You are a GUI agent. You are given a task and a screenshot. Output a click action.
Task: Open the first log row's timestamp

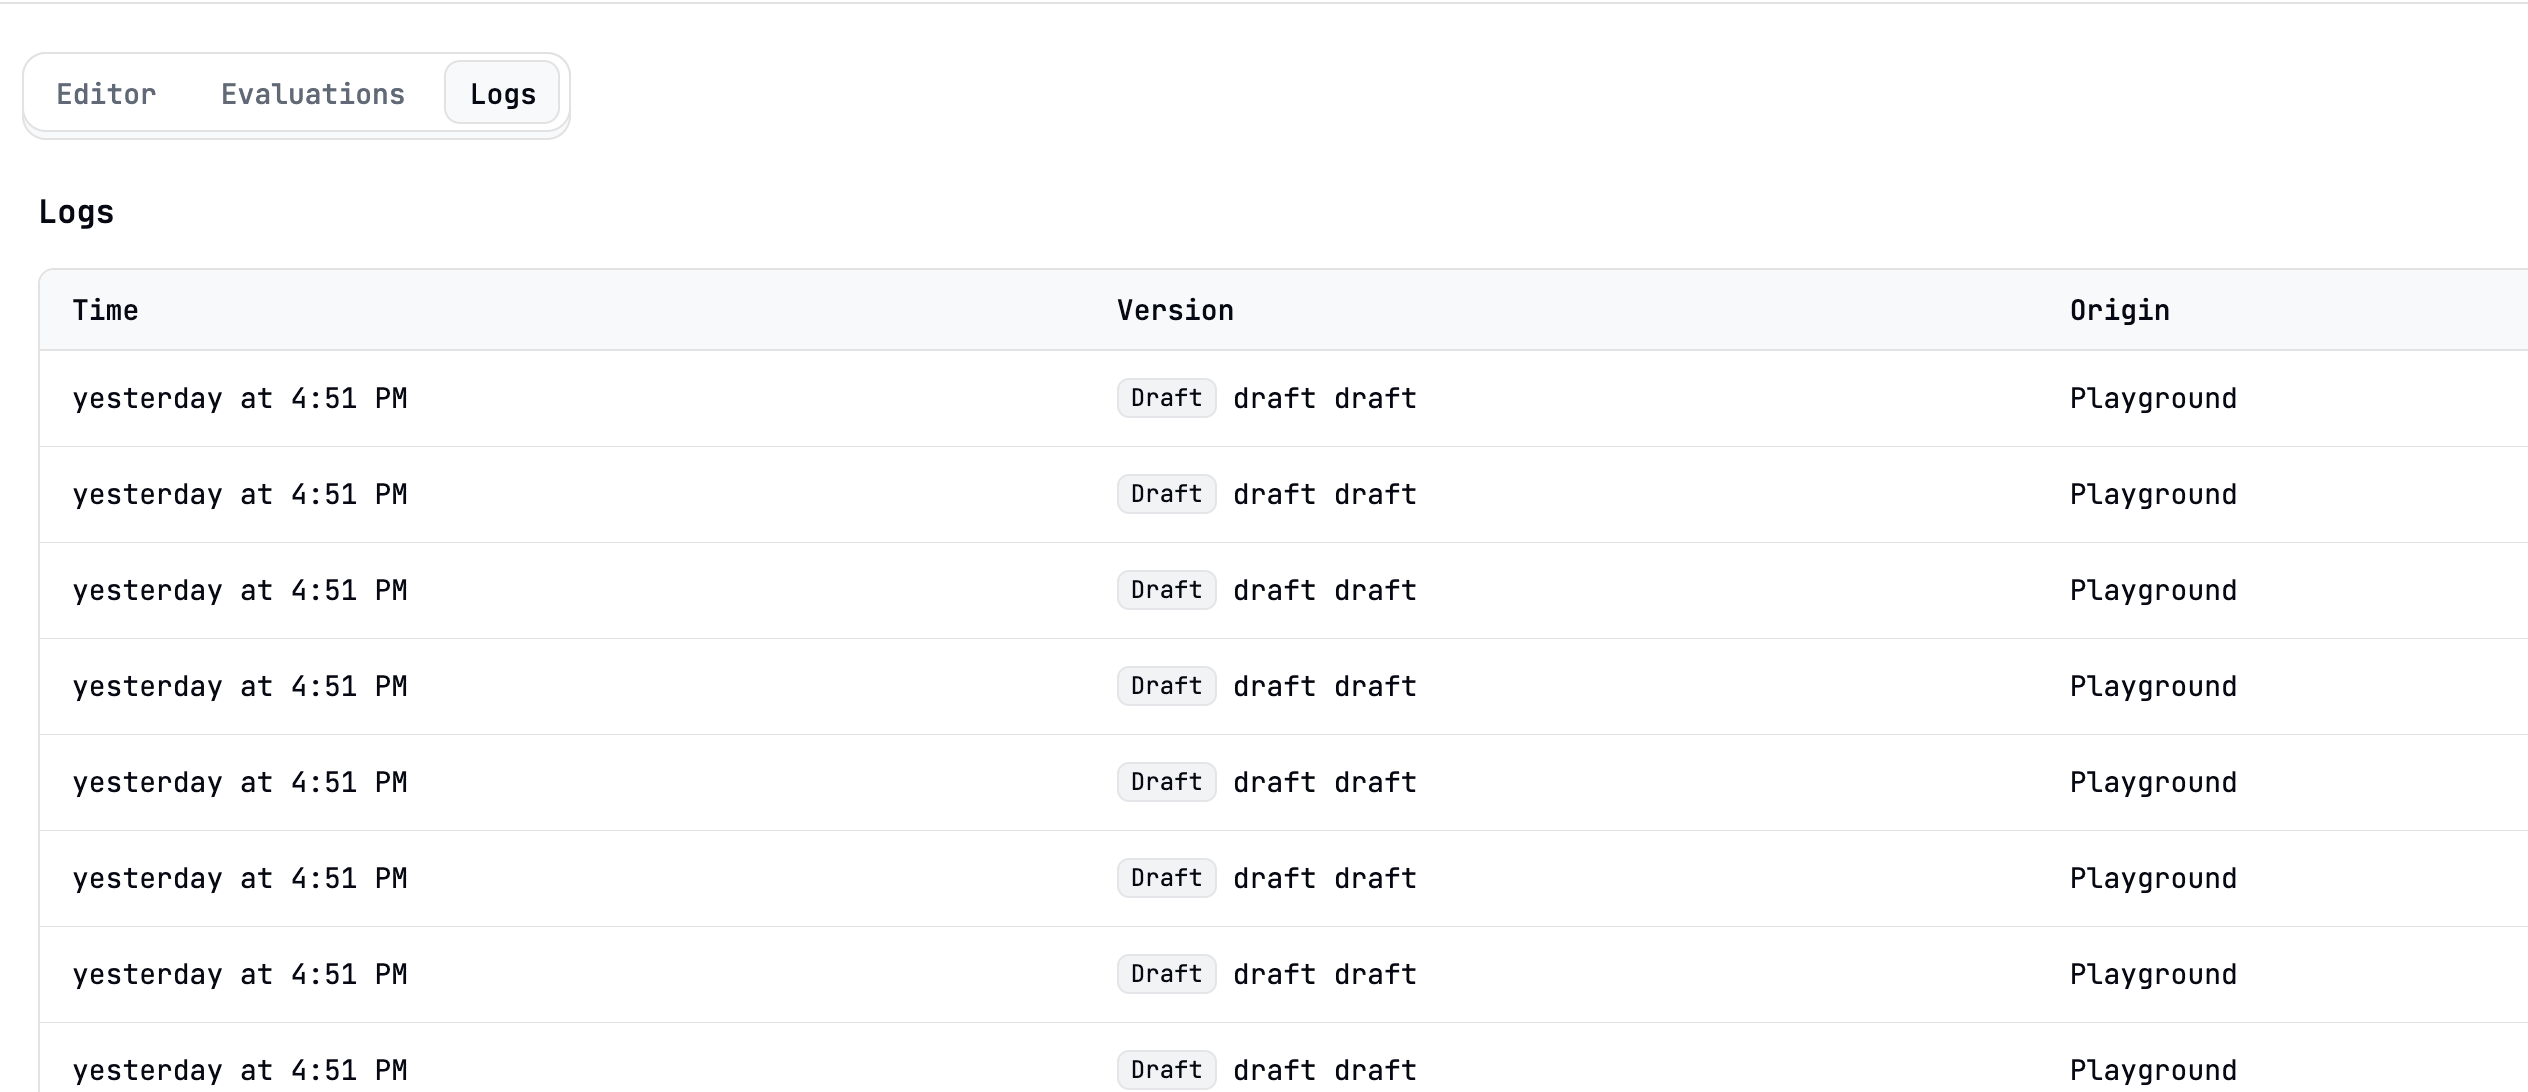(x=239, y=398)
